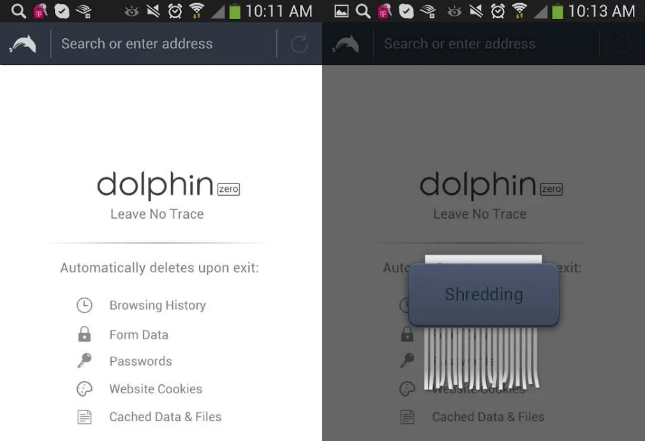Select left Cached Data & Files text
This screenshot has height=441, width=645.
pos(165,417)
